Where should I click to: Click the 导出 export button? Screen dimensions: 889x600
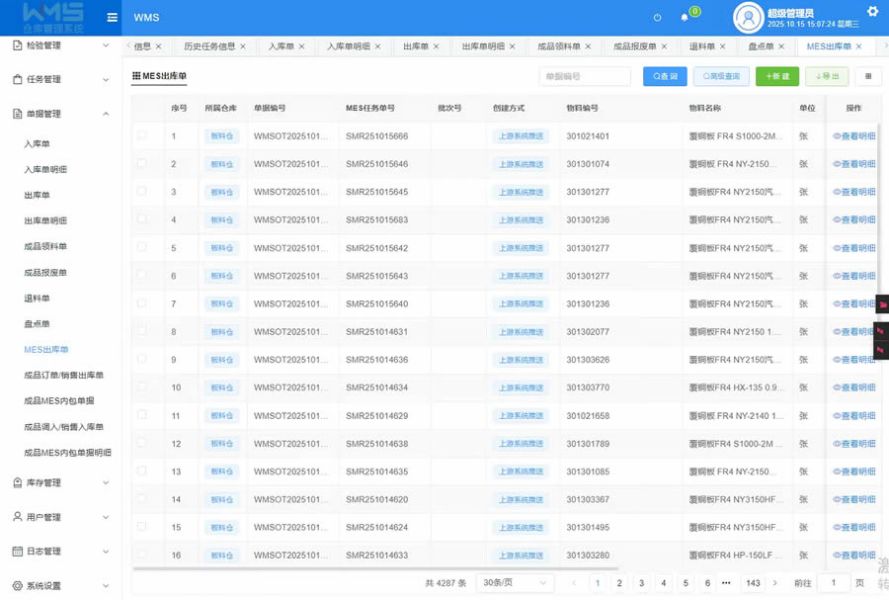(x=827, y=76)
